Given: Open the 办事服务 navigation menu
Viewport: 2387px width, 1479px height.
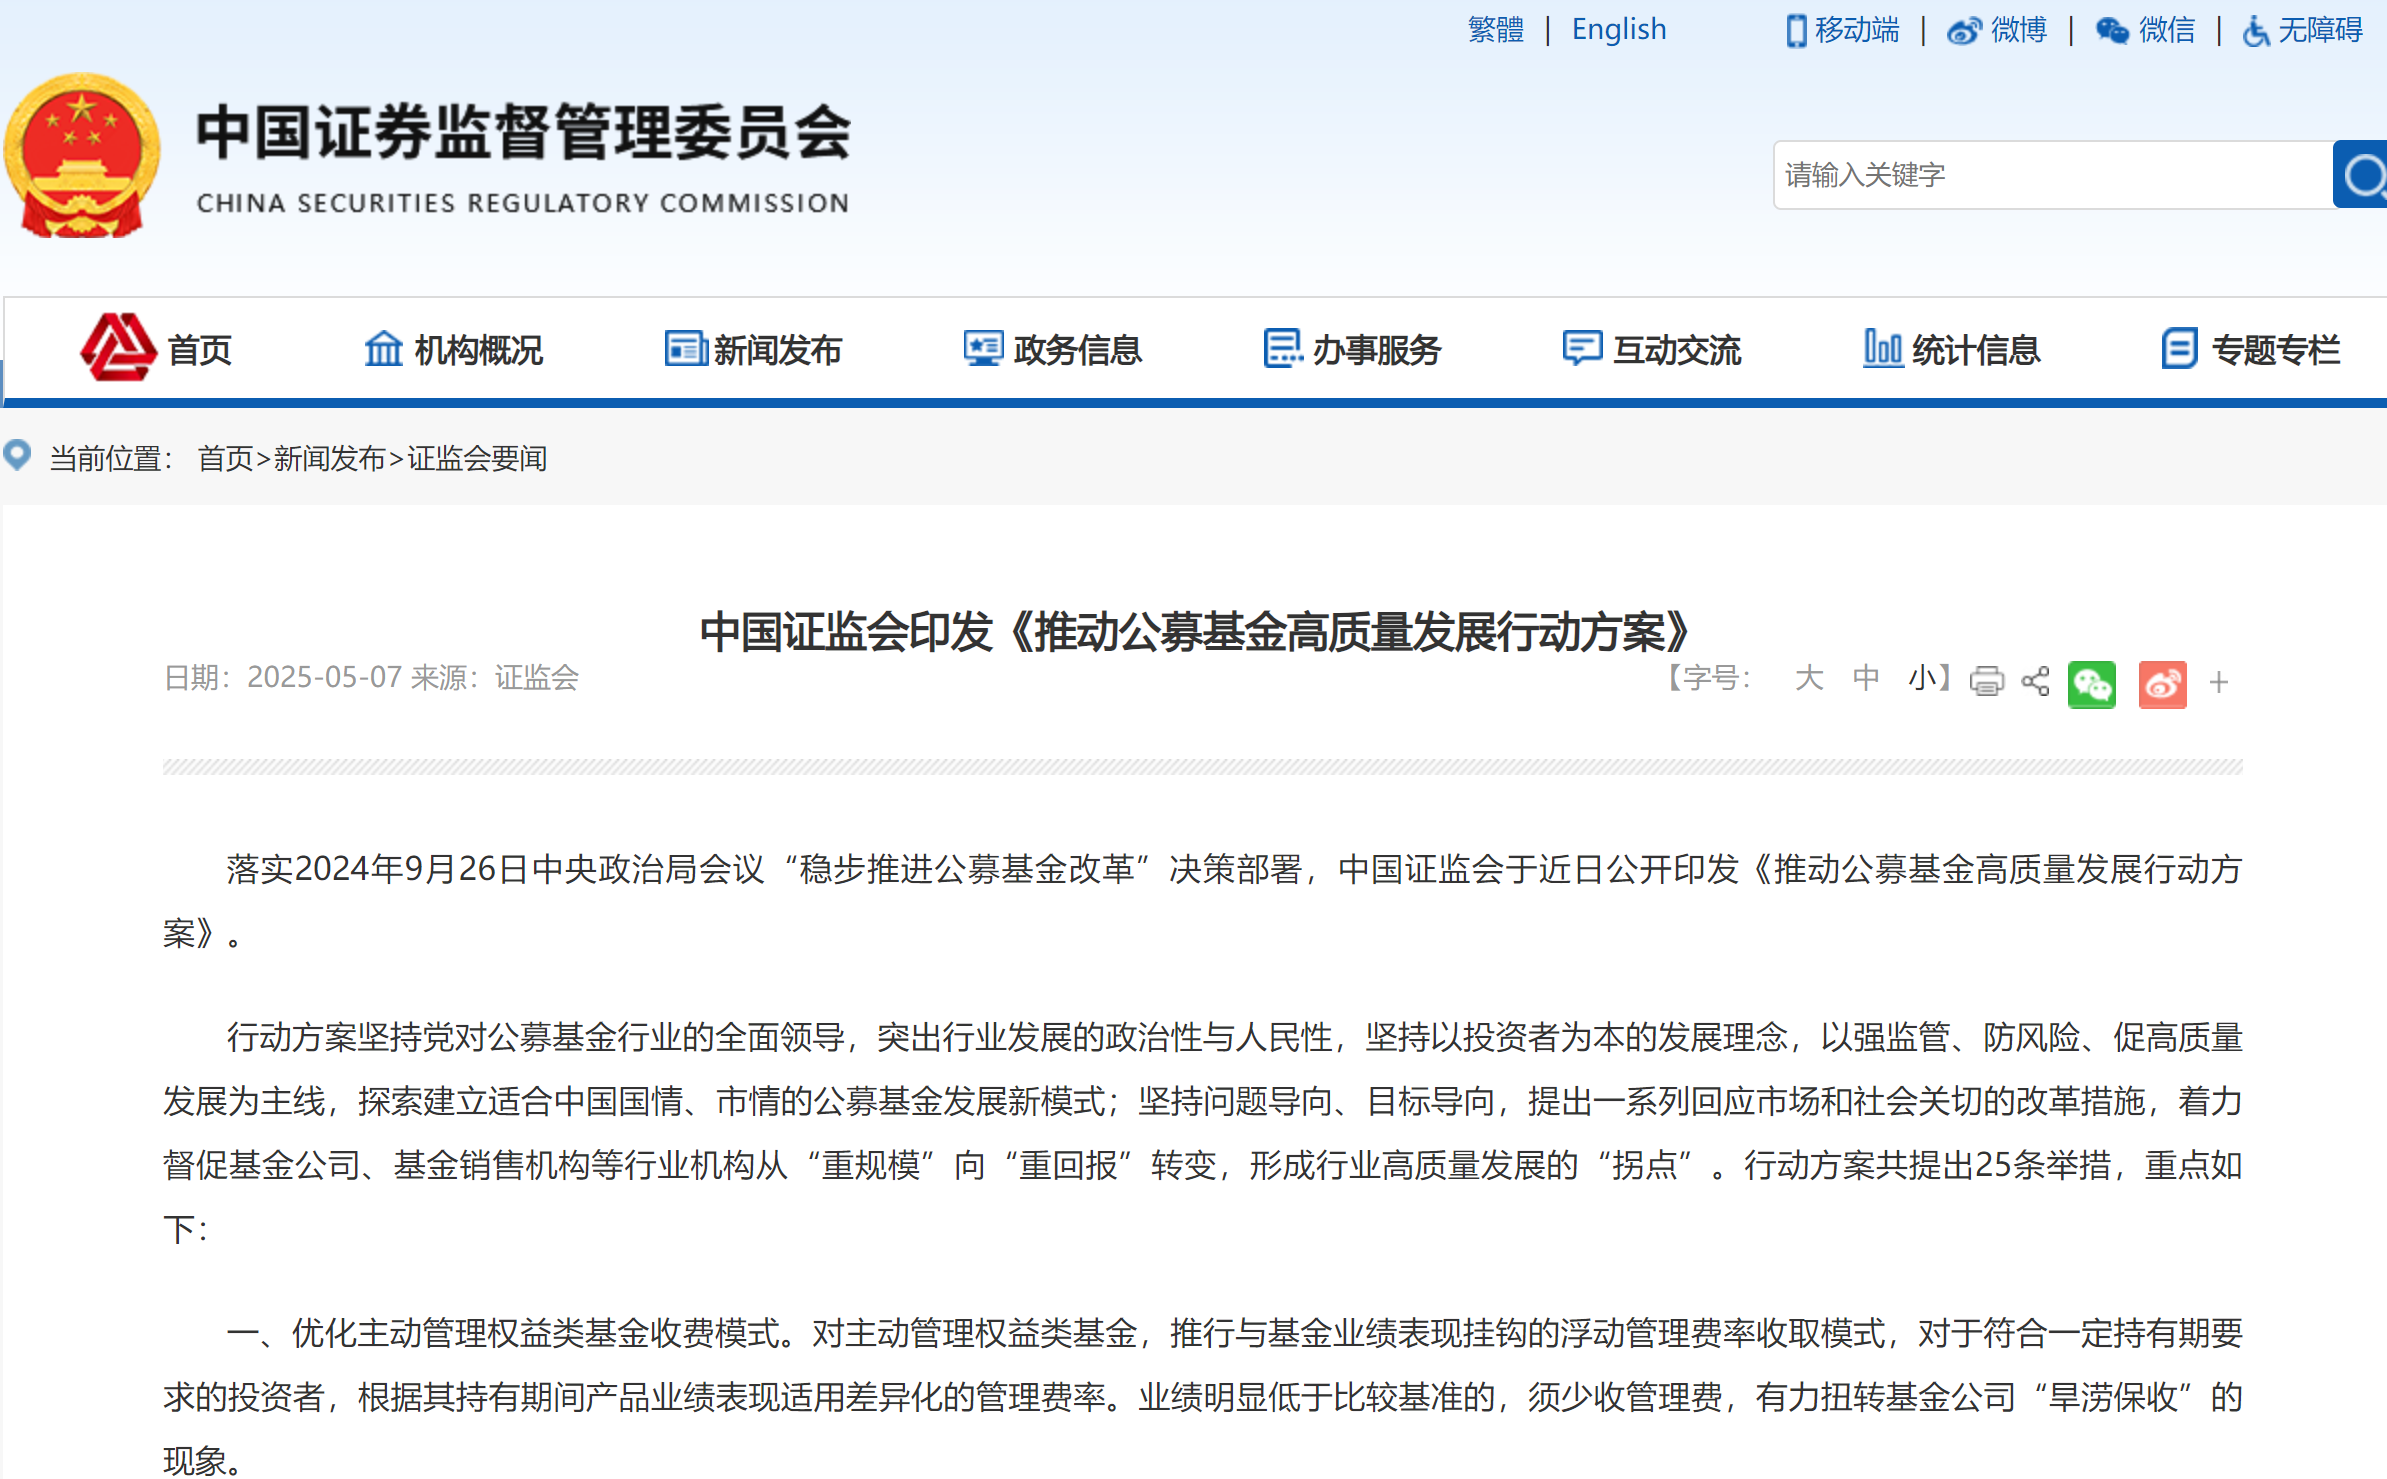Looking at the screenshot, I should click(1377, 350).
